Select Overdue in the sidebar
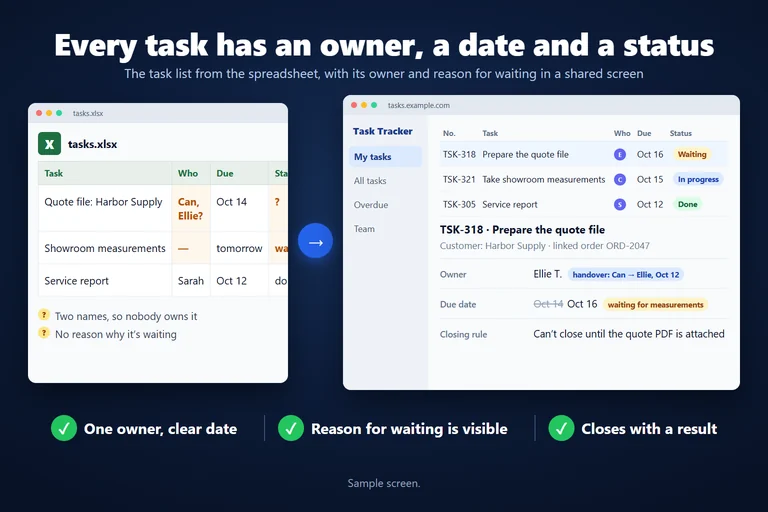Image resolution: width=768 pixels, height=512 pixels. 371,205
